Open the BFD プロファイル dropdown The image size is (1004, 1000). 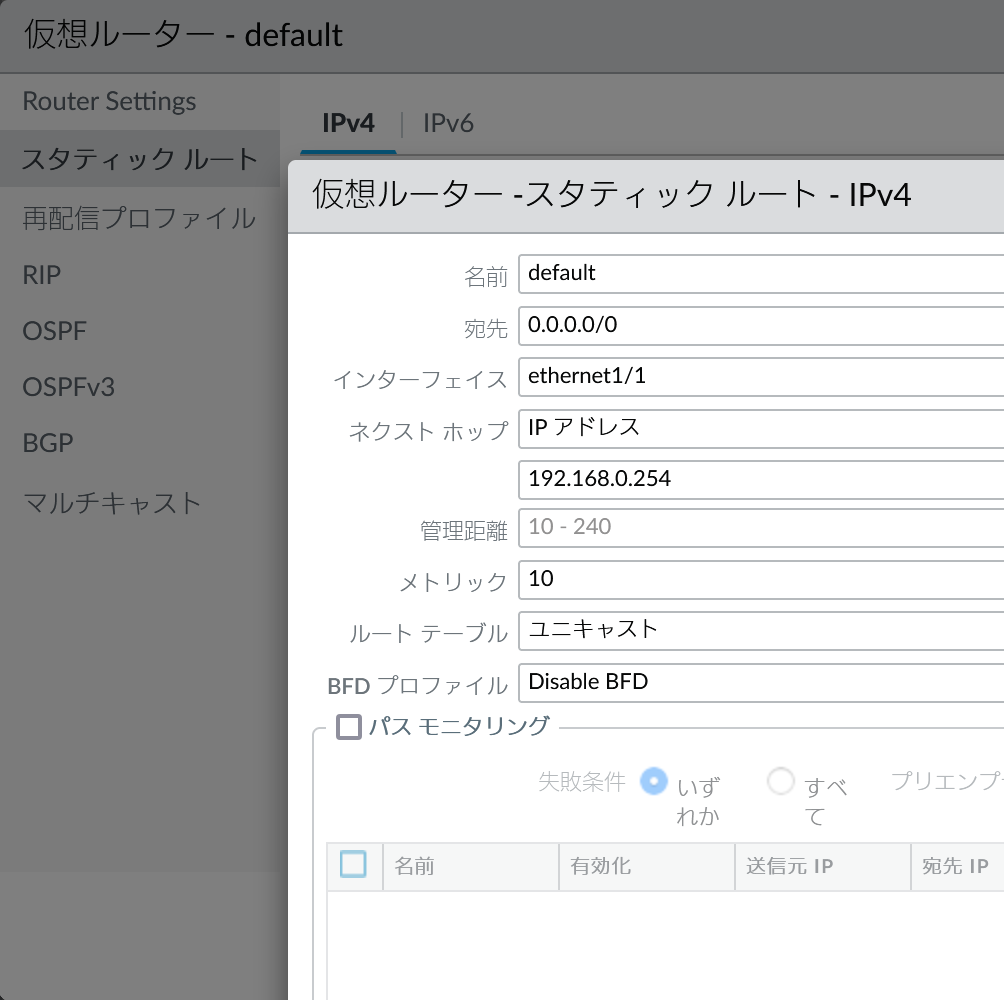pyautogui.click(x=761, y=682)
